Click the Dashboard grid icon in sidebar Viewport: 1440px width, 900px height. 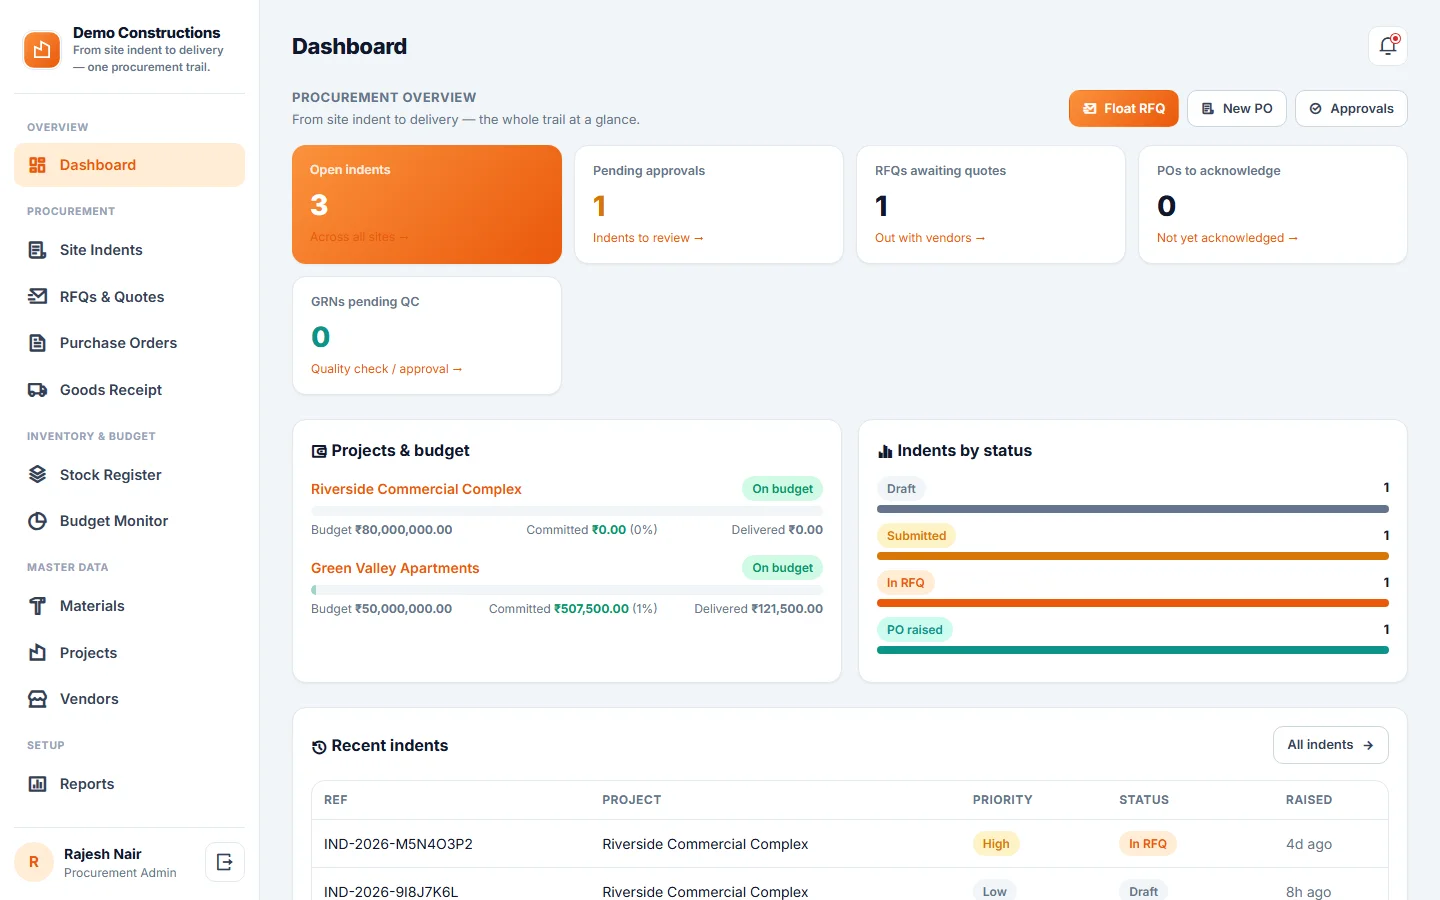tap(37, 165)
